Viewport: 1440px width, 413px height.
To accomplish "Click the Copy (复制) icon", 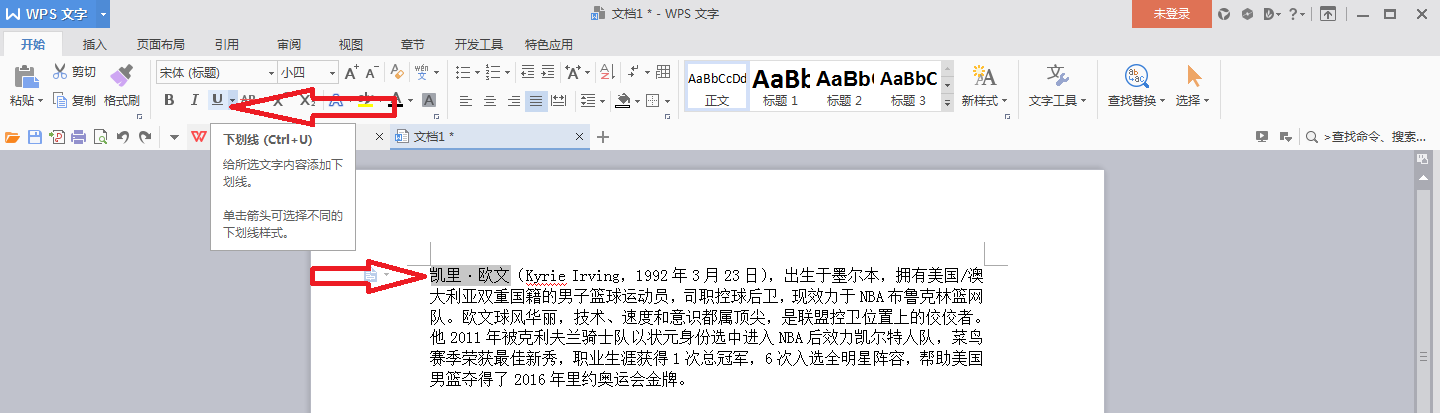I will [x=60, y=100].
